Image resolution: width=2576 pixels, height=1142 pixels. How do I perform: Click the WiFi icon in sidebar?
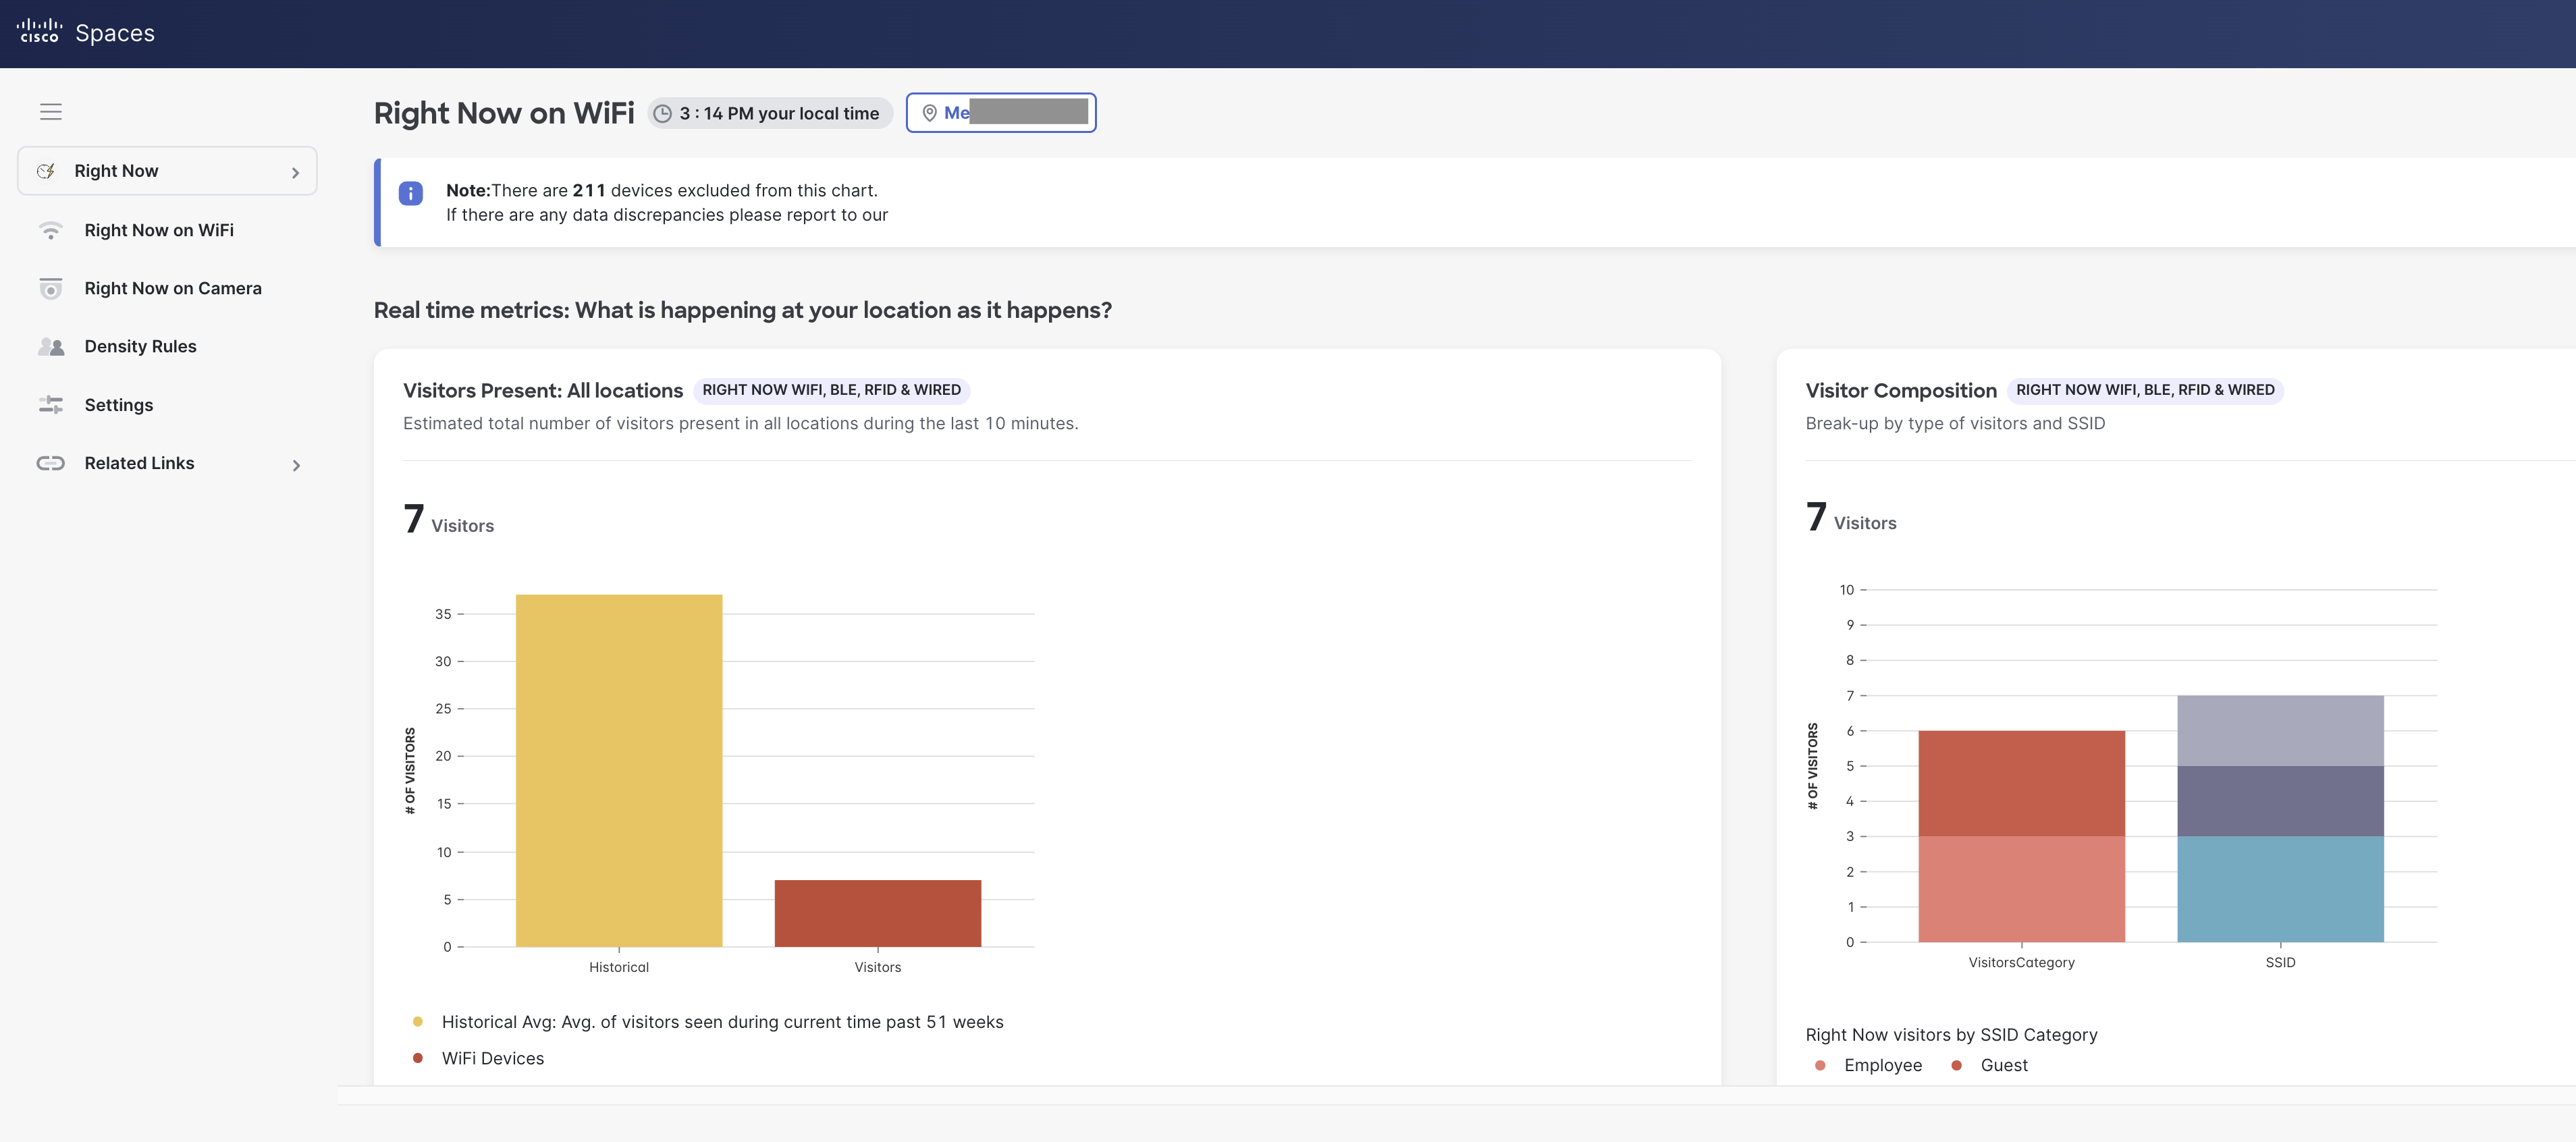coord(50,231)
